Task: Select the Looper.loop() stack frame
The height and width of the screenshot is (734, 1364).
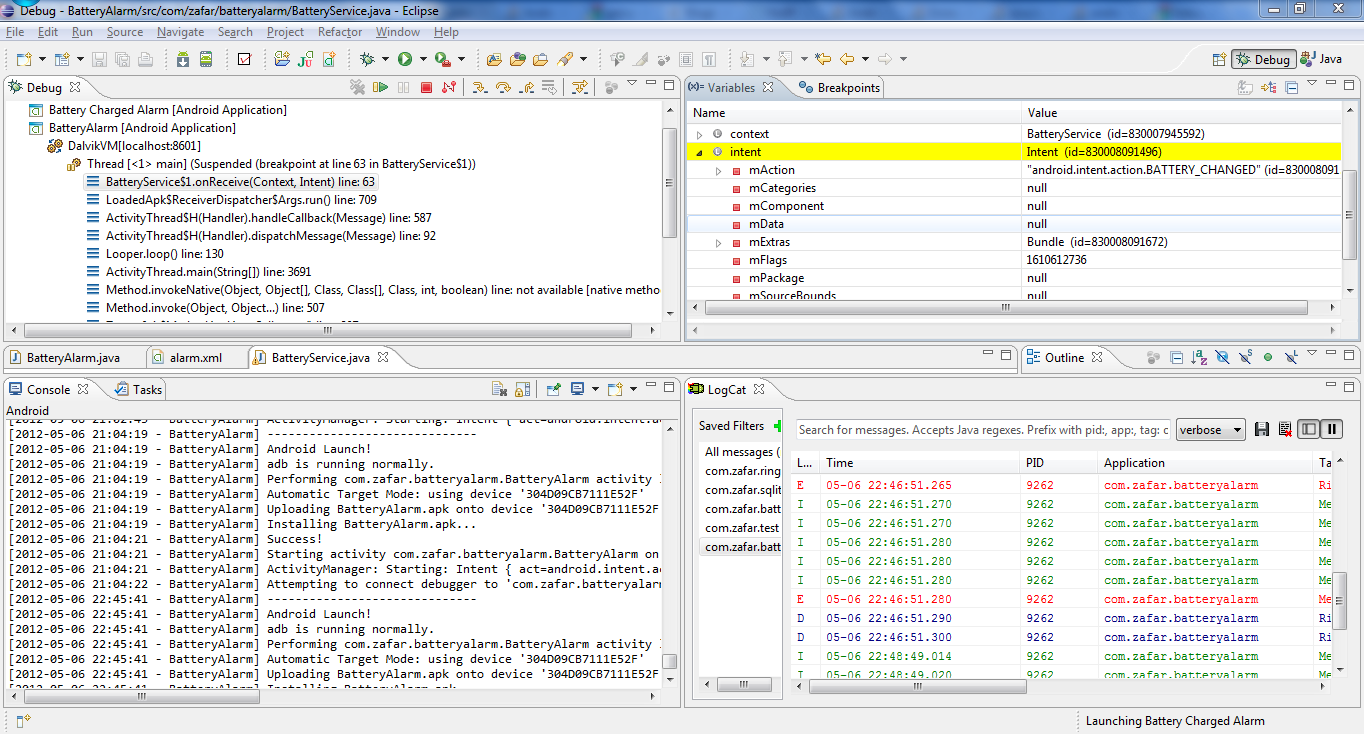Action: click(164, 254)
